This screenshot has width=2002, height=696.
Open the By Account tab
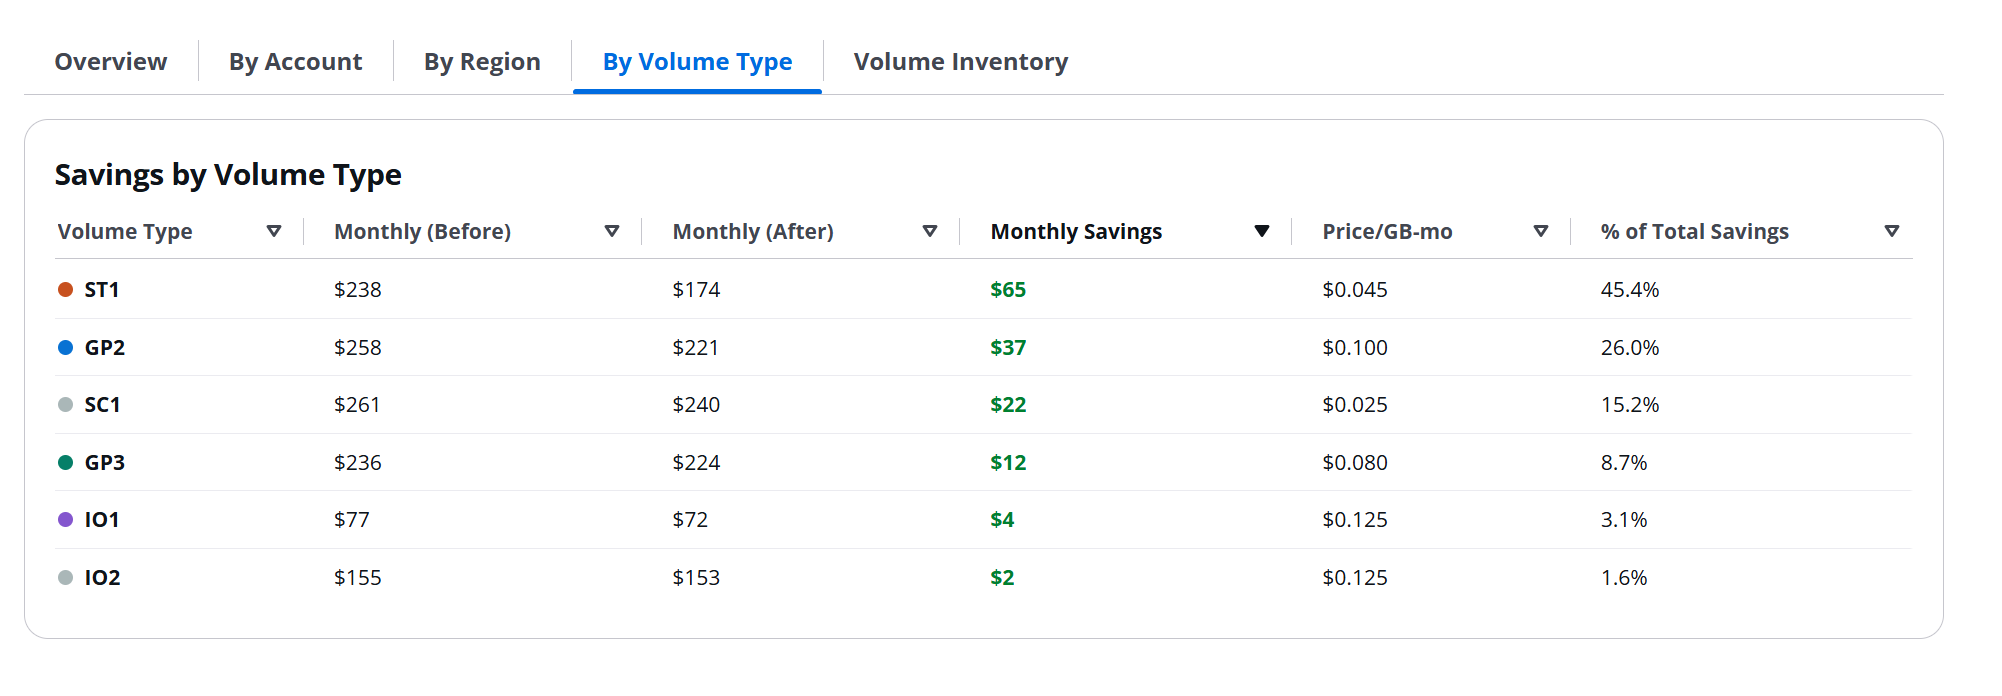pos(296,62)
